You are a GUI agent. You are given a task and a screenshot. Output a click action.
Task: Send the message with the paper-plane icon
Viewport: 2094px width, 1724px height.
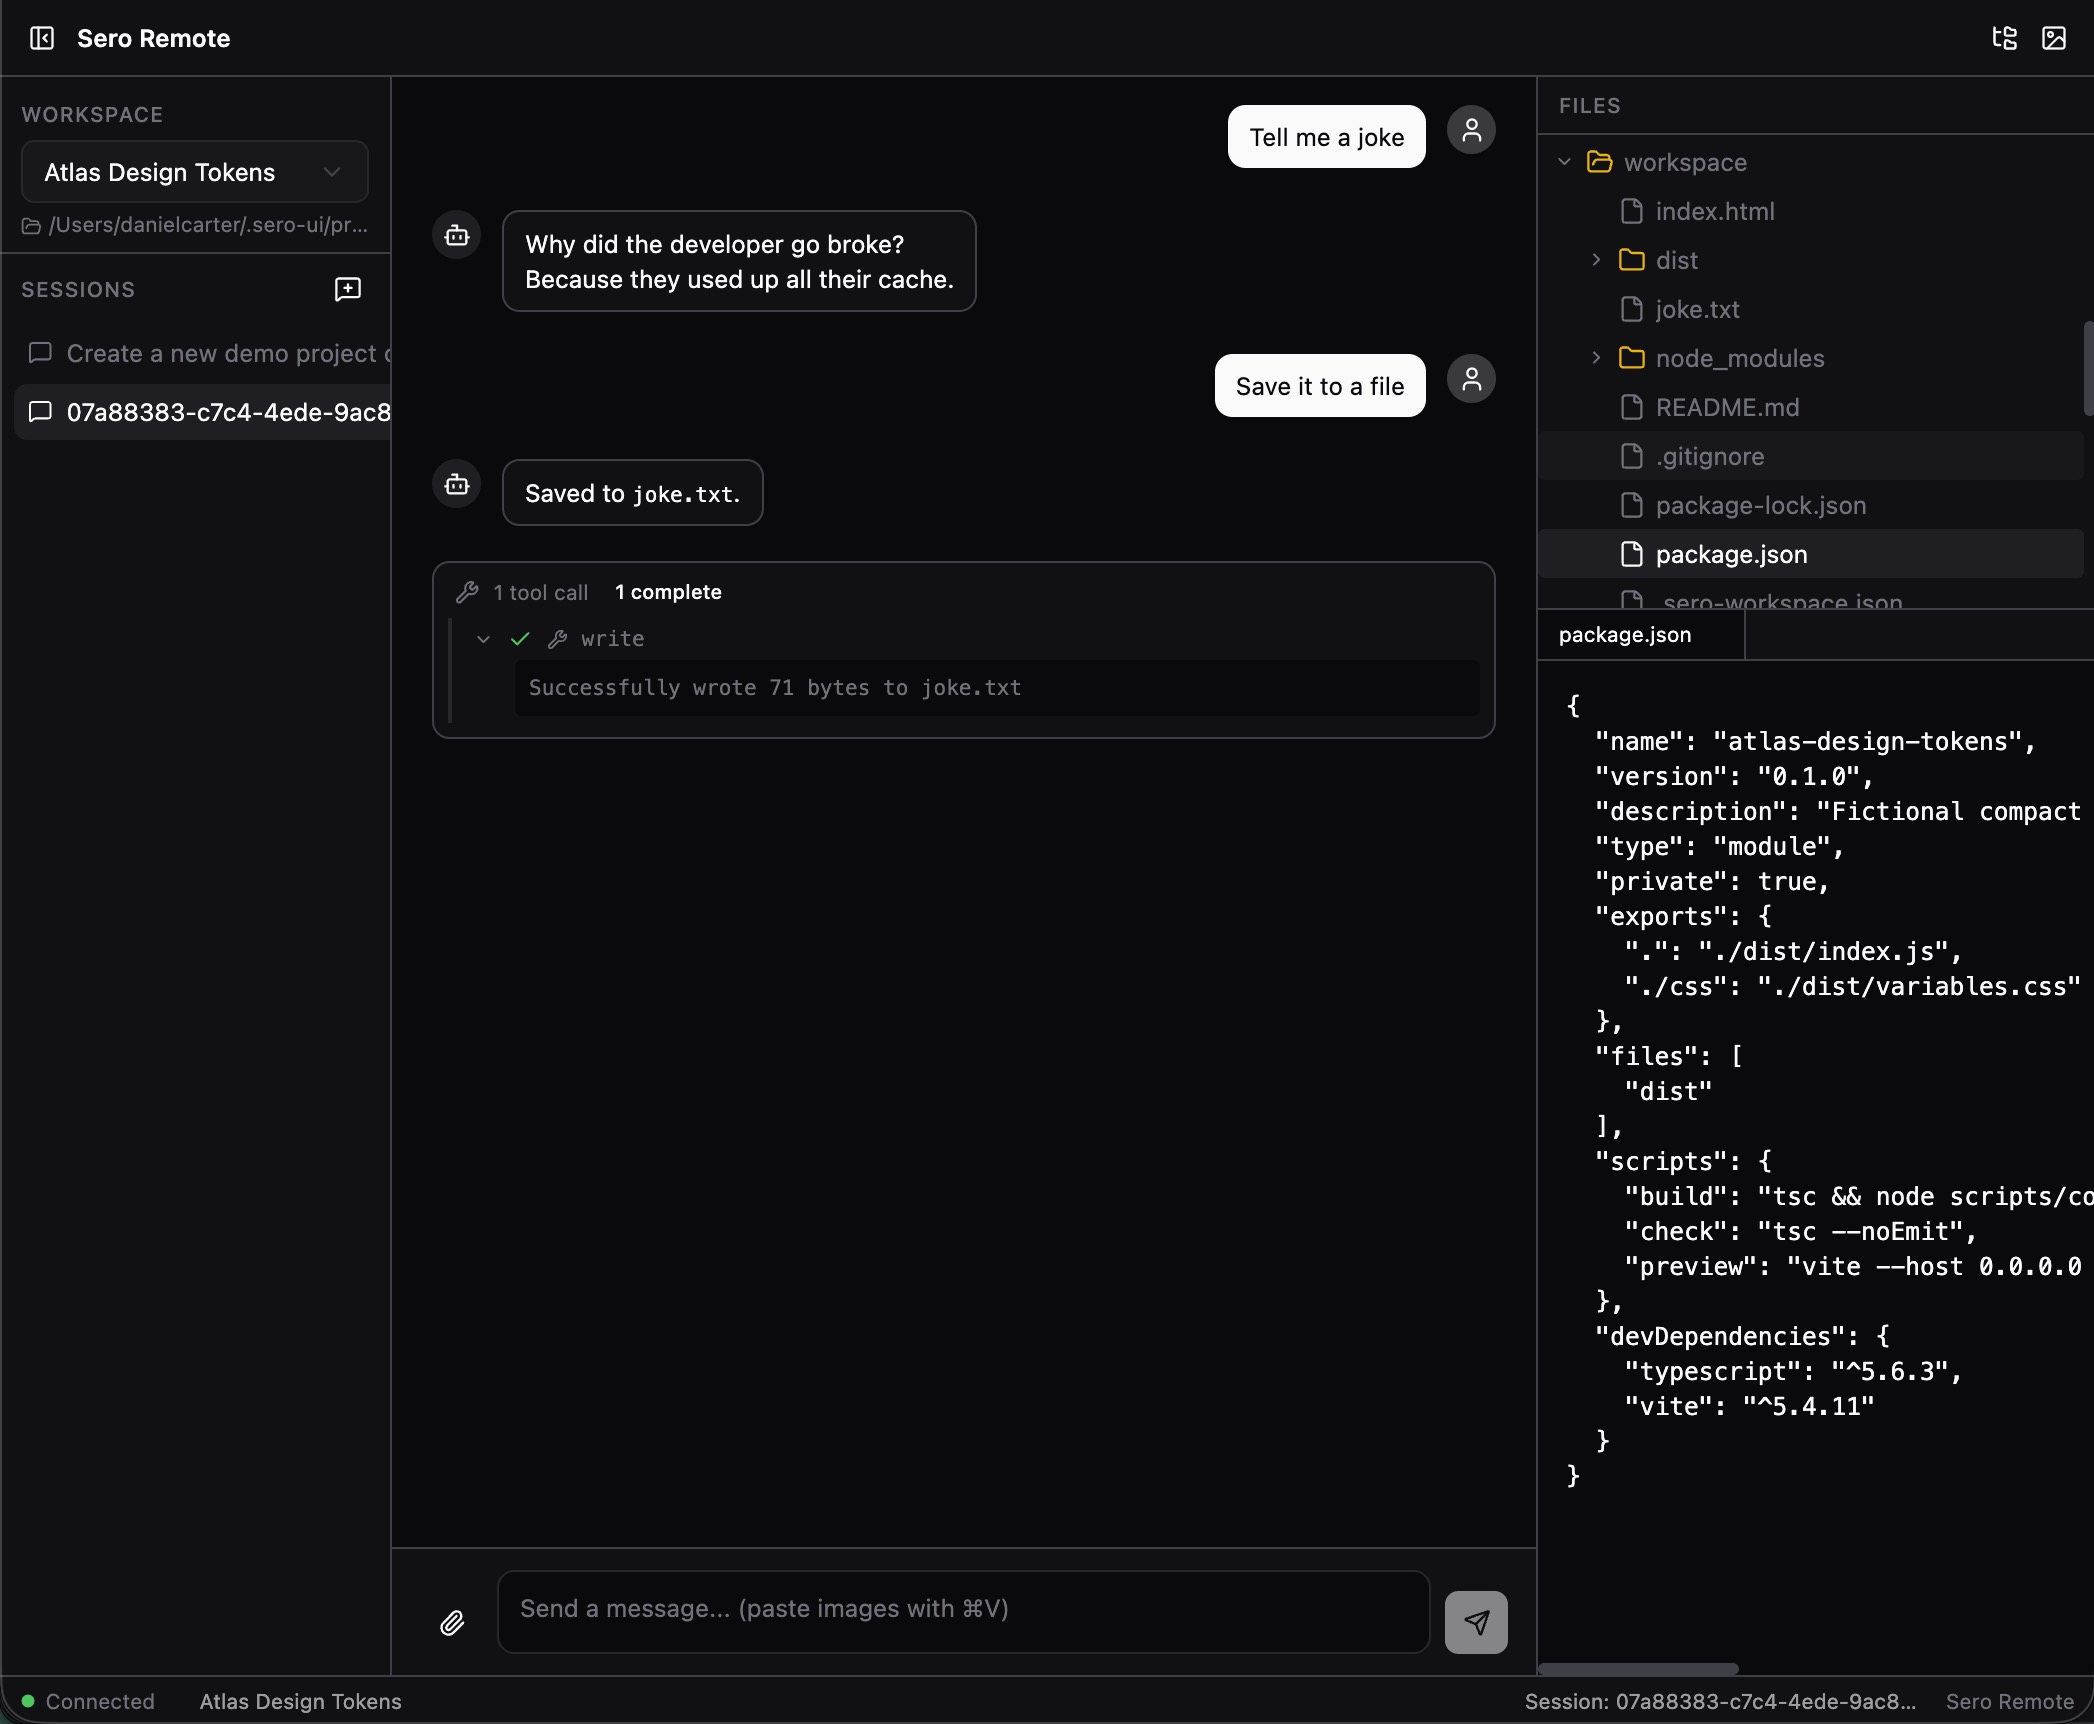click(1475, 1621)
